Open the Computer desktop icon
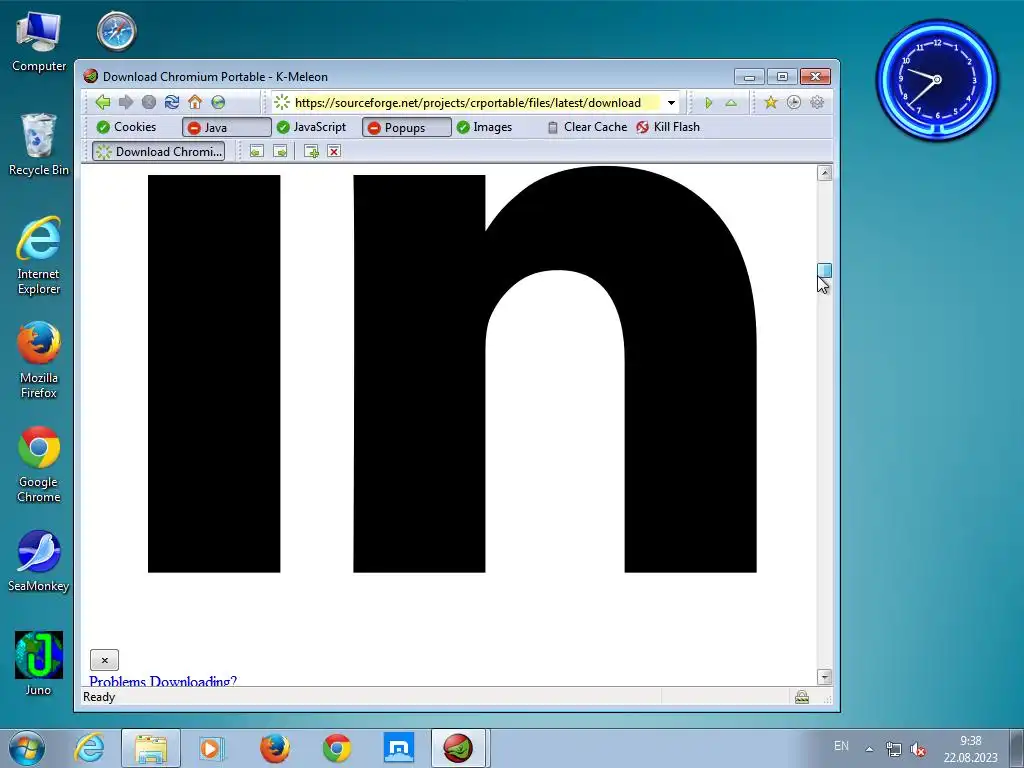 point(39,42)
